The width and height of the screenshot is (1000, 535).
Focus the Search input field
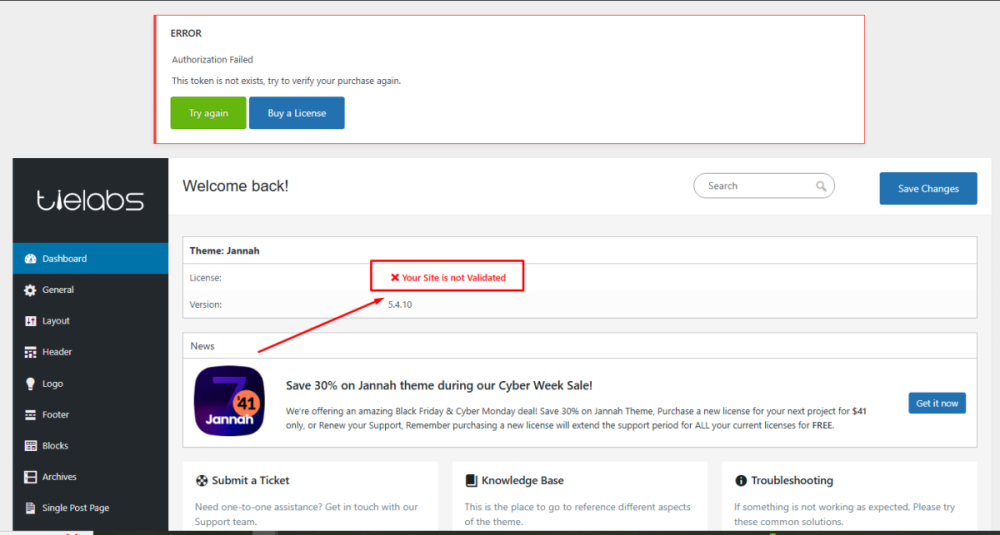click(x=763, y=186)
